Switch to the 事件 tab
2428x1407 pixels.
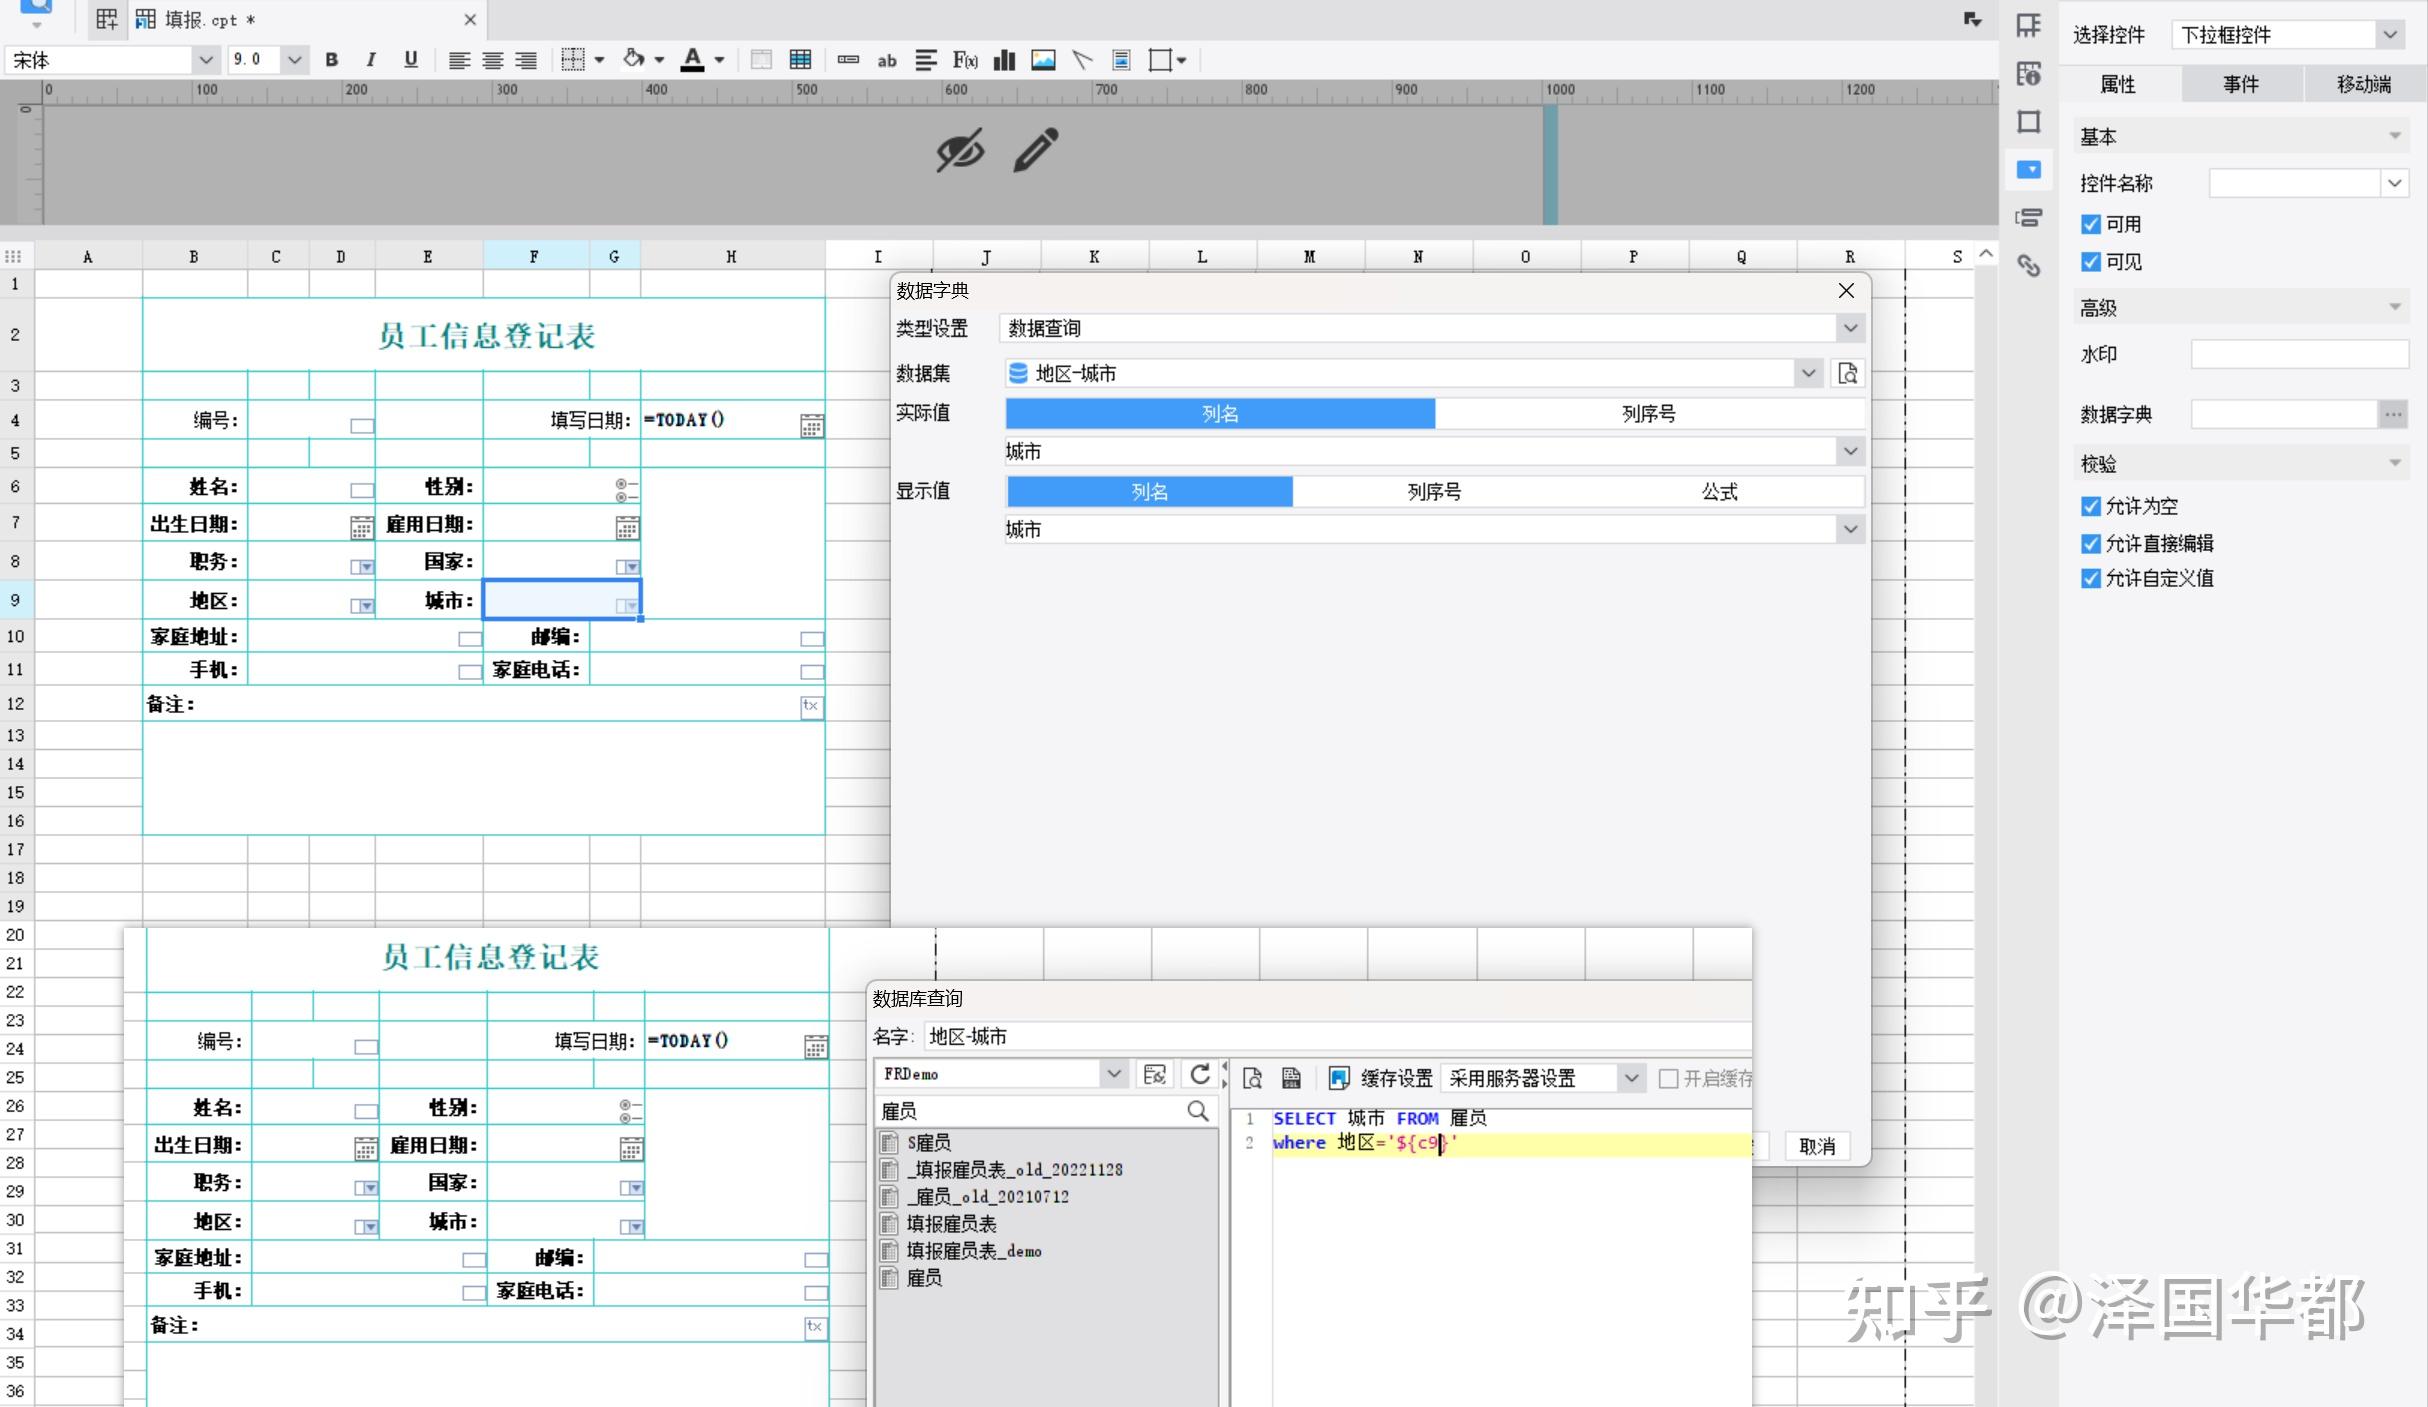click(x=2241, y=84)
